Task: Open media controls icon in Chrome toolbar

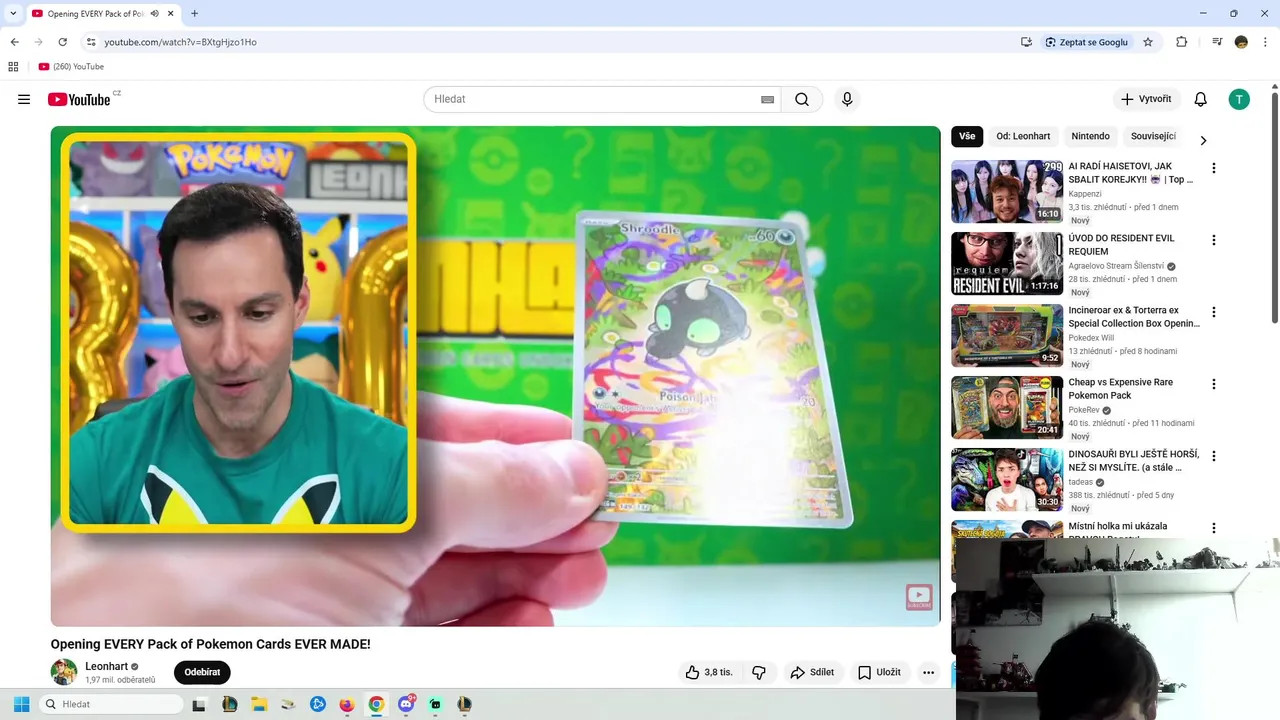Action: click(1217, 42)
